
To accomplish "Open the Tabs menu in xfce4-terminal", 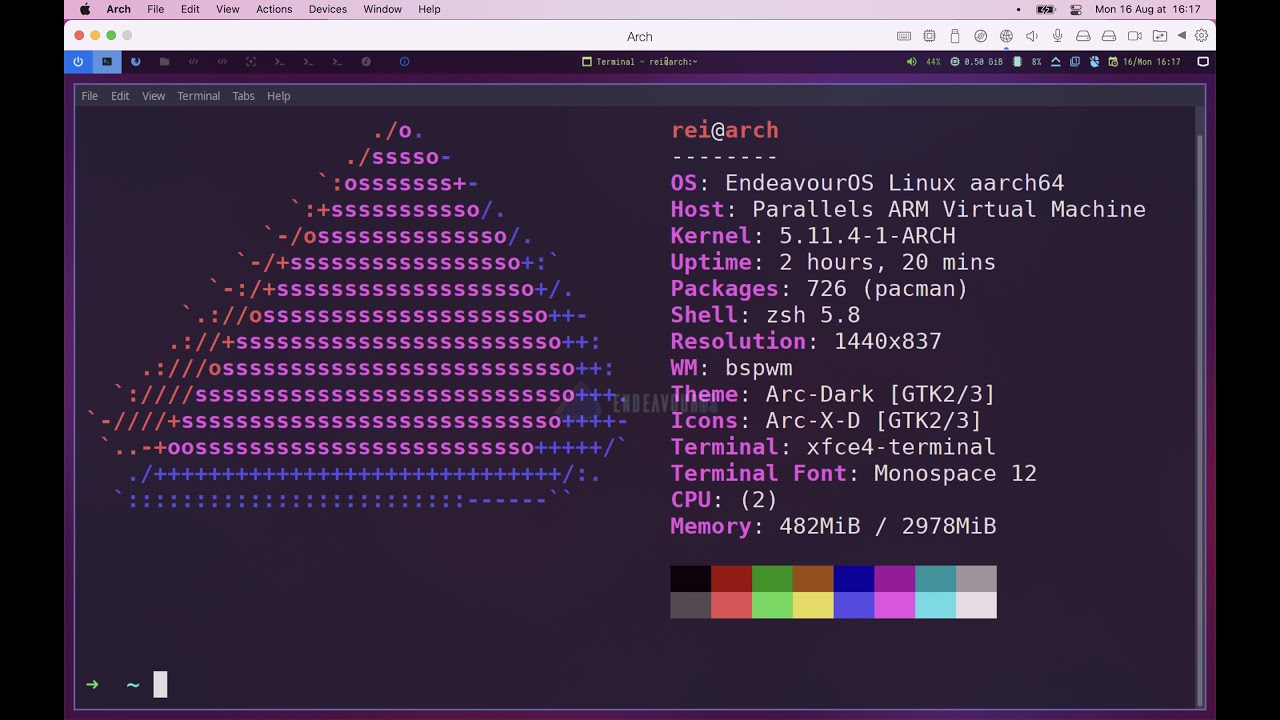I will 243,96.
